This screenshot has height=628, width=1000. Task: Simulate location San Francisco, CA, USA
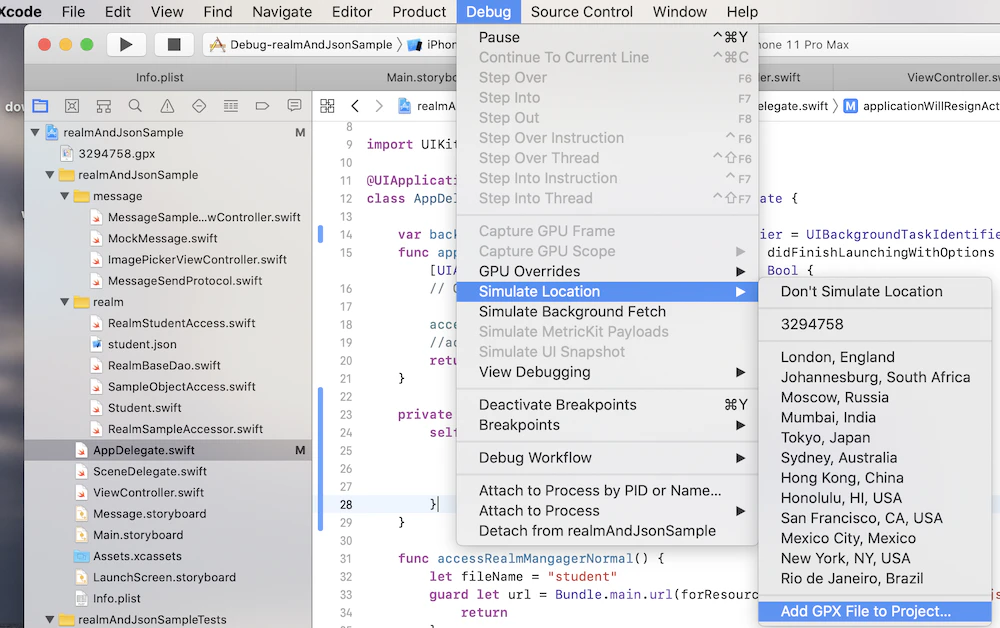[875, 518]
